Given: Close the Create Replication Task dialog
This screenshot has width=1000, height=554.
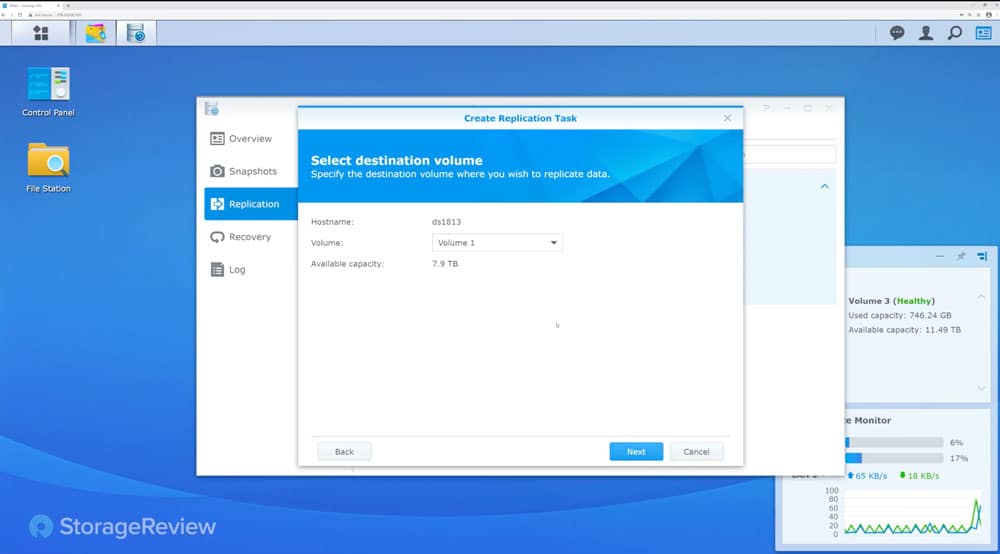Looking at the screenshot, I should (727, 118).
